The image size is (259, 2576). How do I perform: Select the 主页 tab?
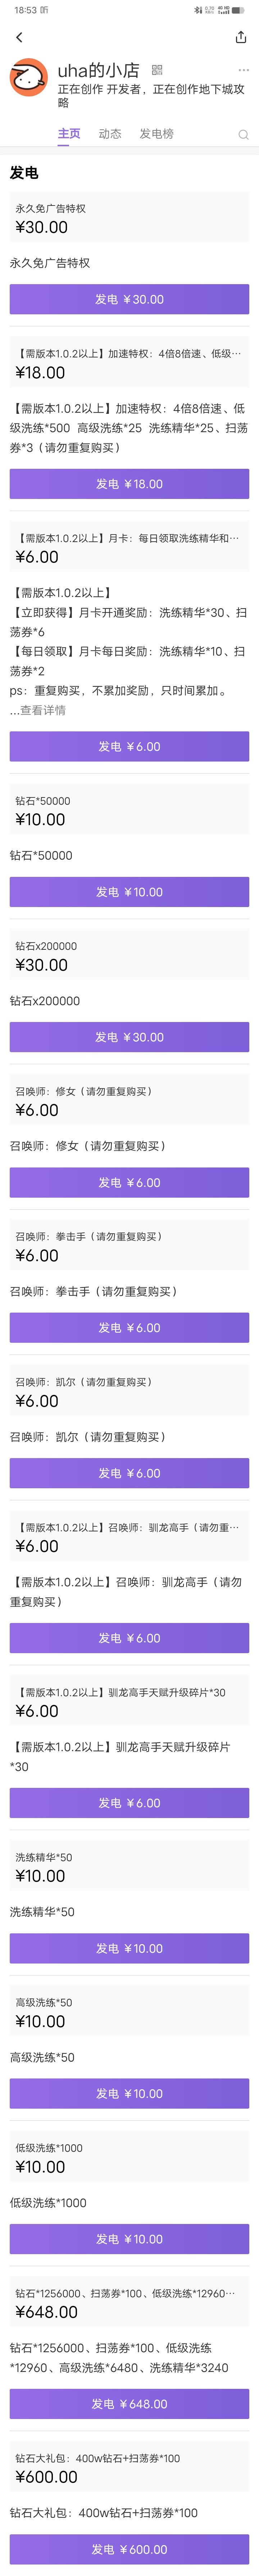[69, 134]
